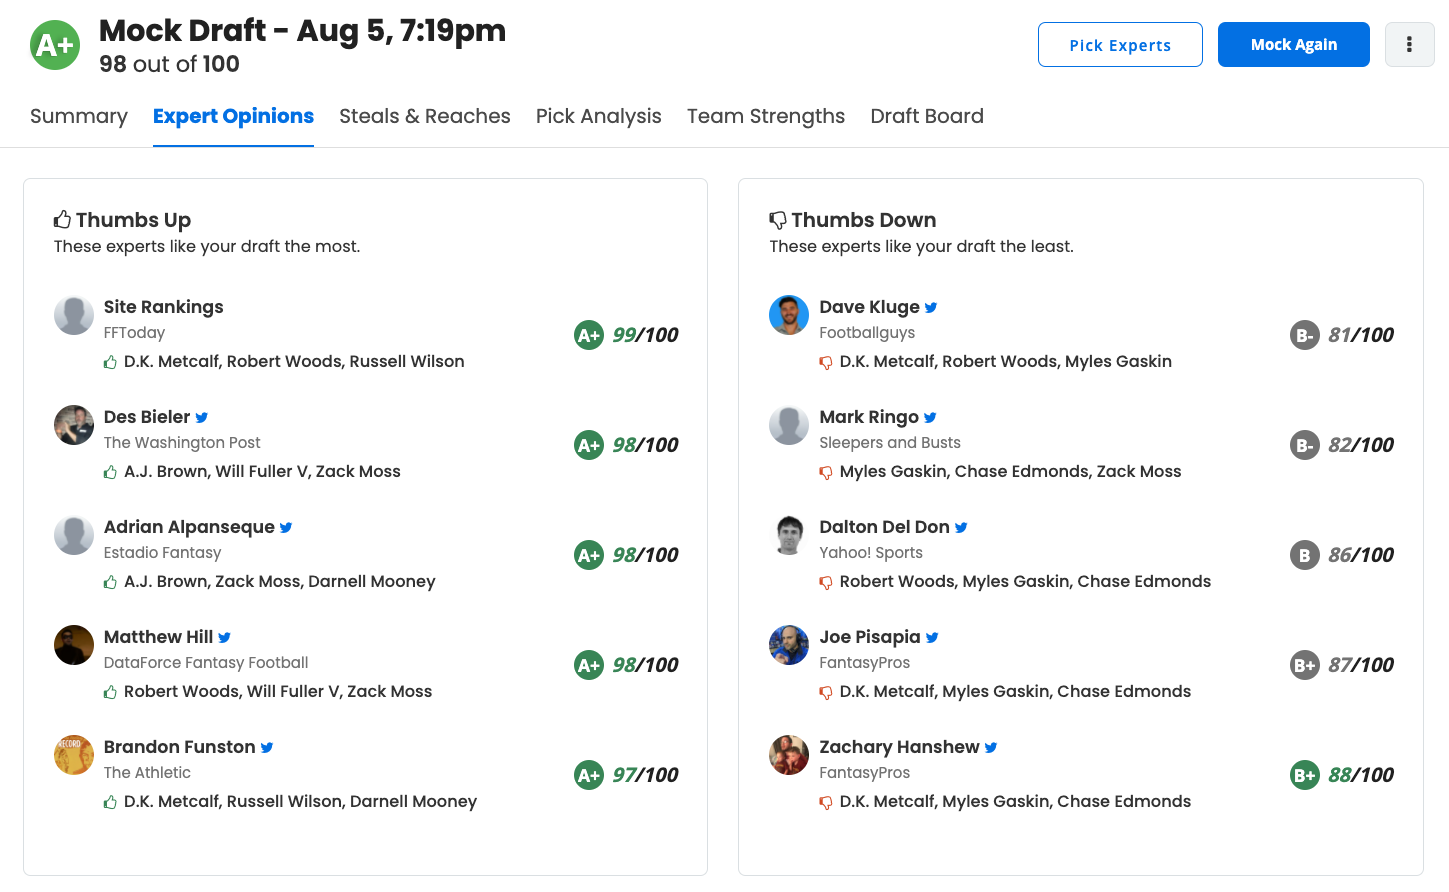The height and width of the screenshot is (892, 1449).
Task: Click Mark Ringo's name link
Action: pos(869,417)
